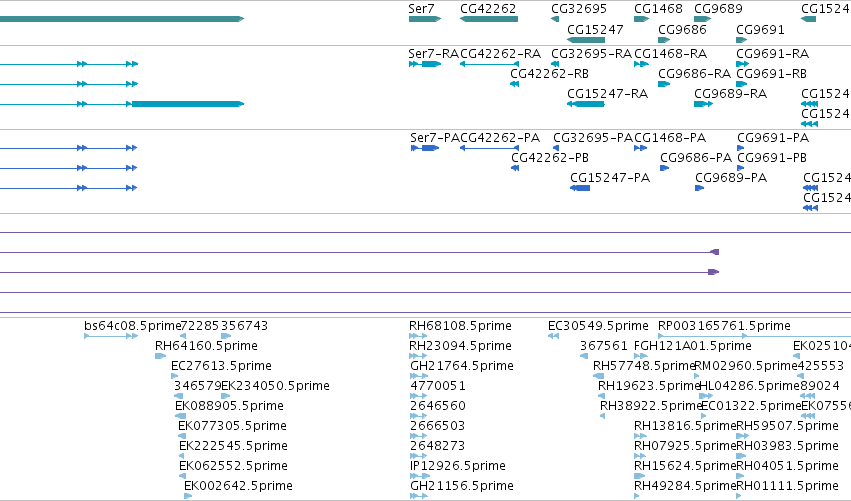Click EST RH13816.5prime
Image resolution: width=851 pixels, height=501 pixels.
coord(685,426)
